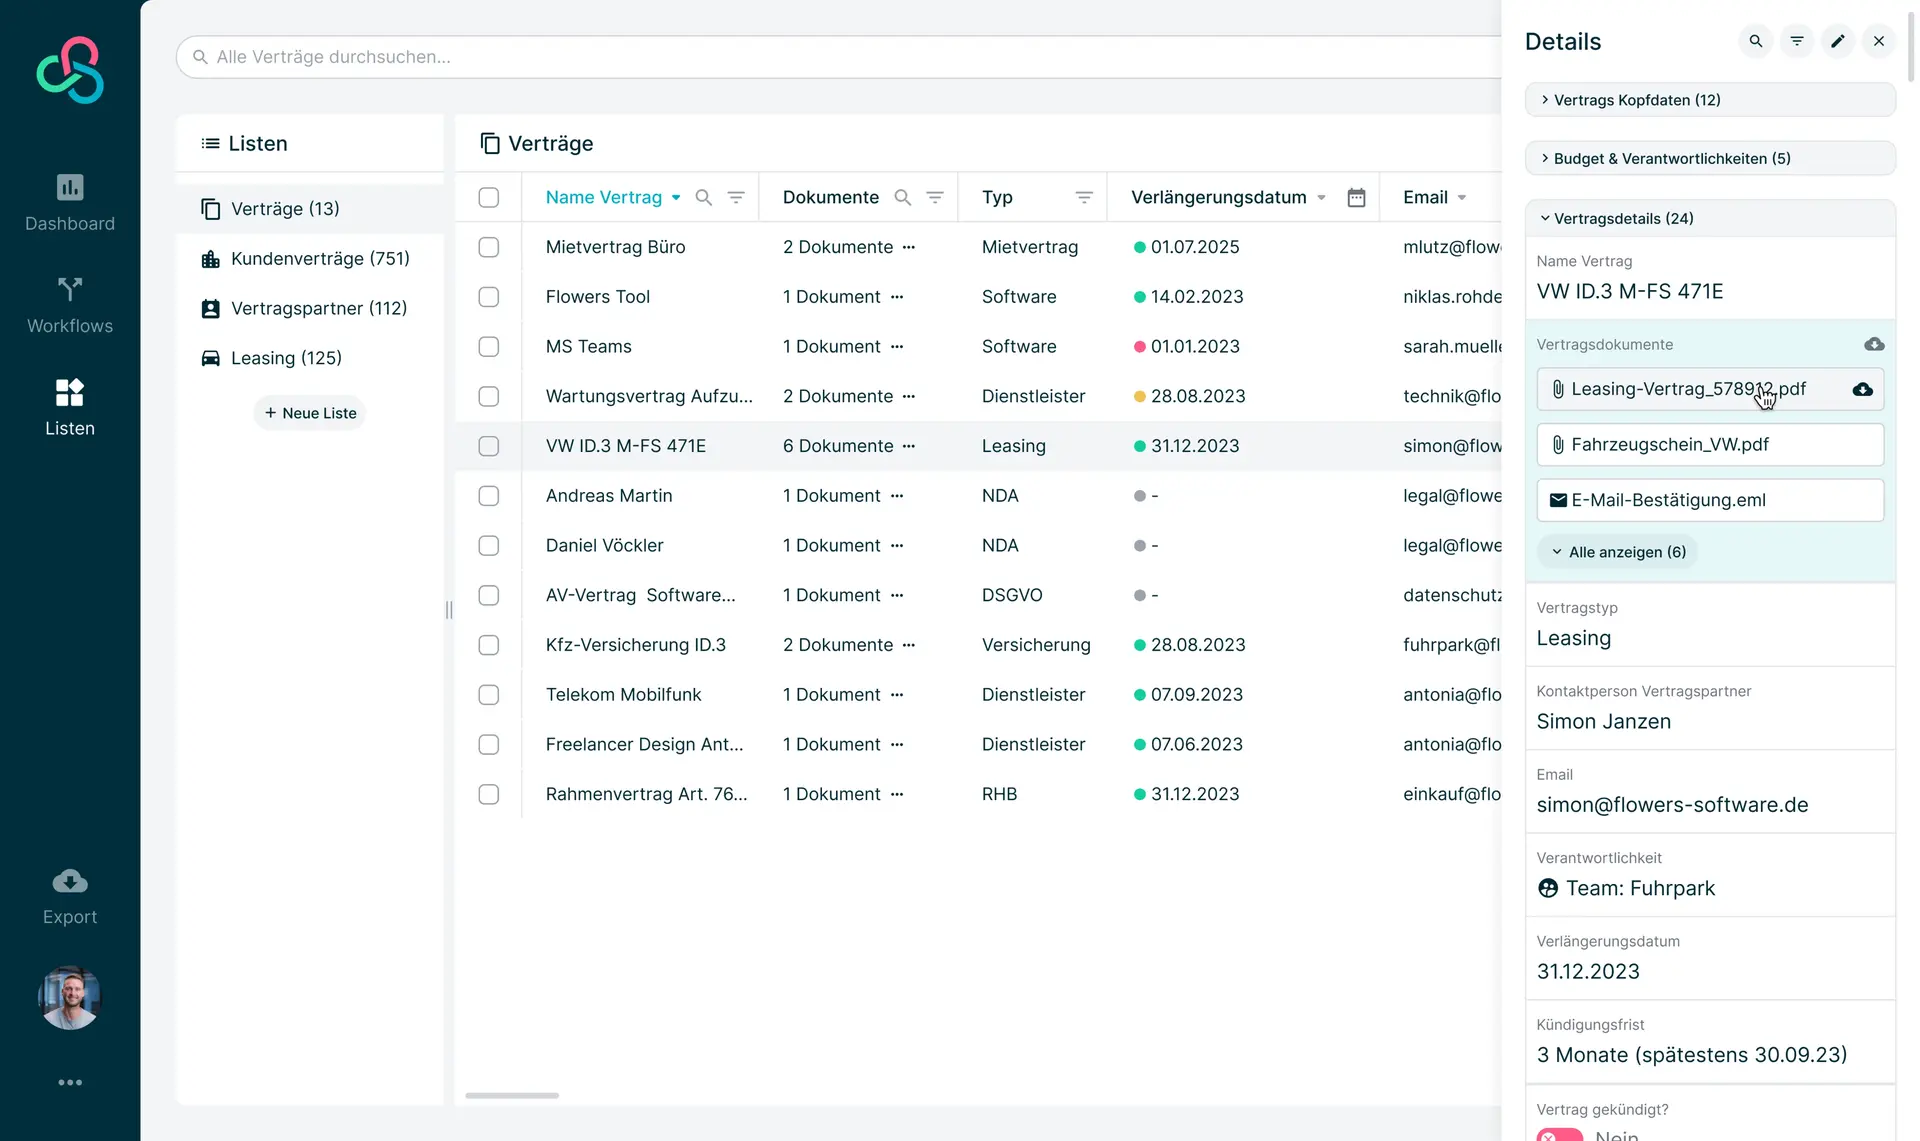Toggle the Vertrag gekündigt switch

[1560, 1135]
